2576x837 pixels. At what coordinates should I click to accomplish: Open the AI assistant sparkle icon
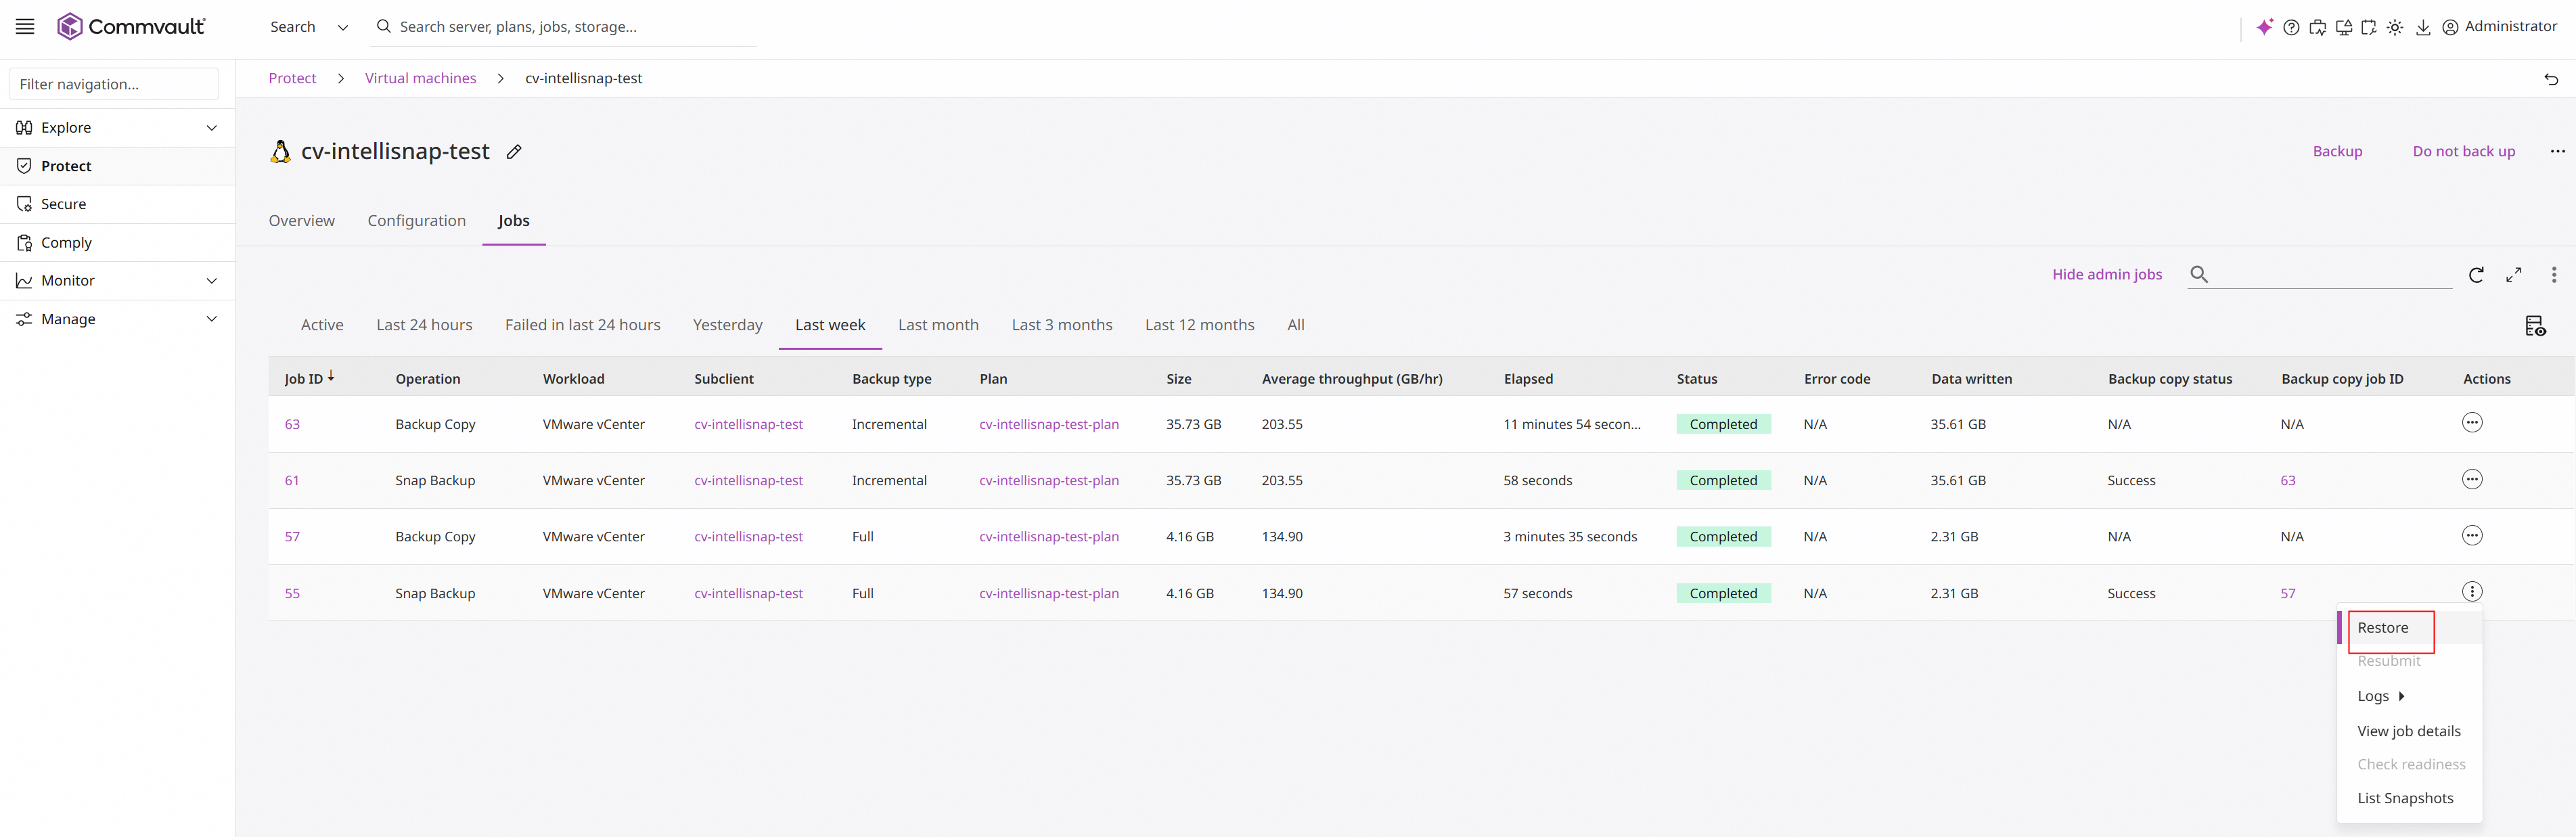point(2264,27)
